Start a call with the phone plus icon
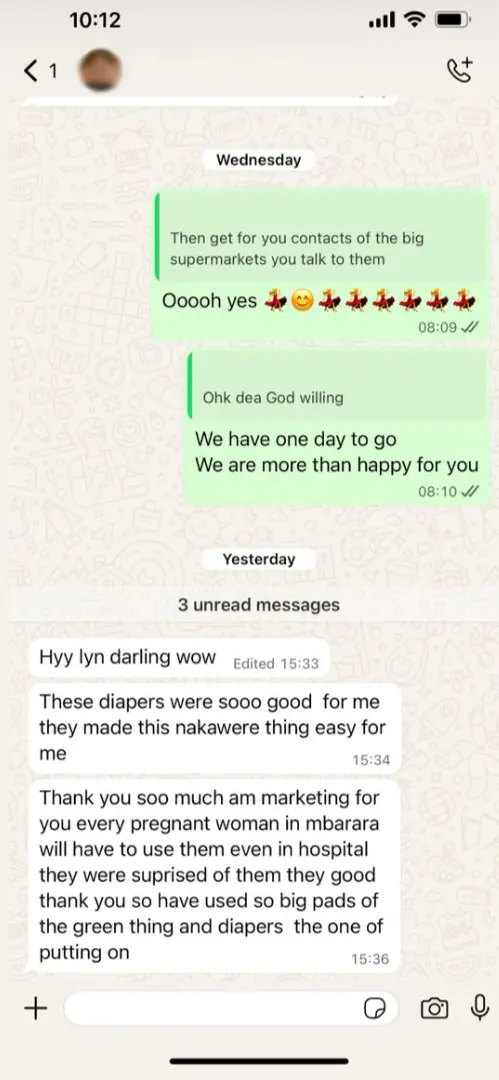The height and width of the screenshot is (1080, 499). tap(460, 70)
